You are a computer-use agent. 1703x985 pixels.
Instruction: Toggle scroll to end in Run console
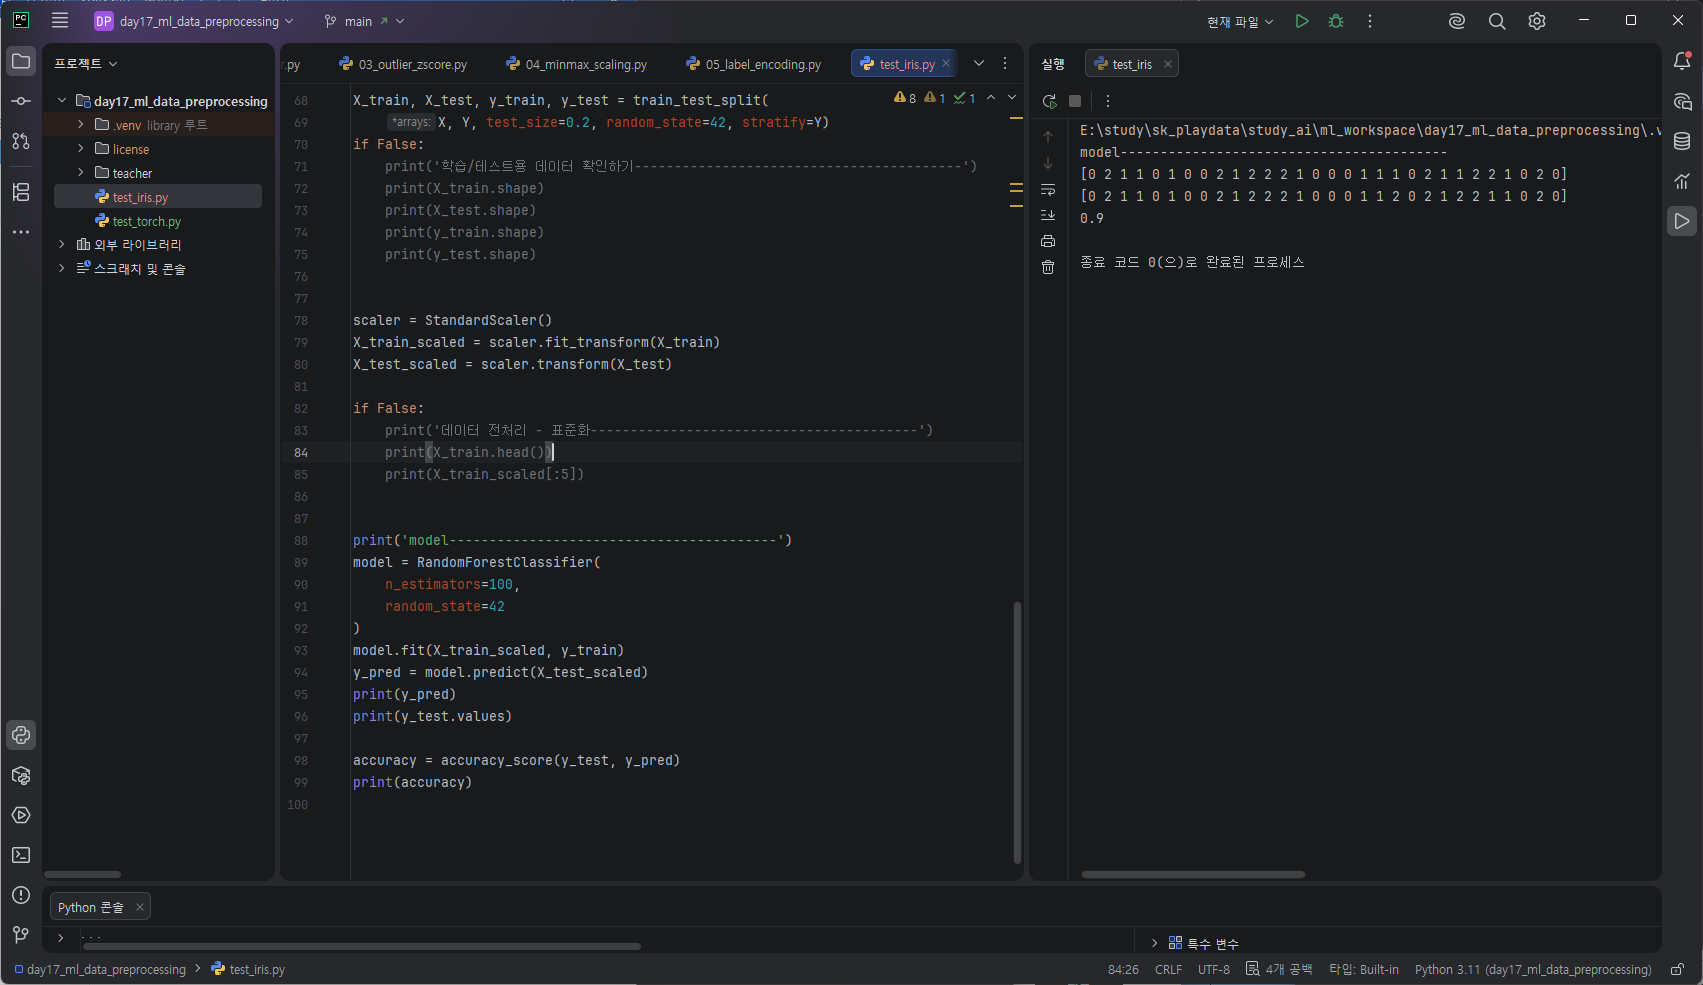(x=1048, y=215)
